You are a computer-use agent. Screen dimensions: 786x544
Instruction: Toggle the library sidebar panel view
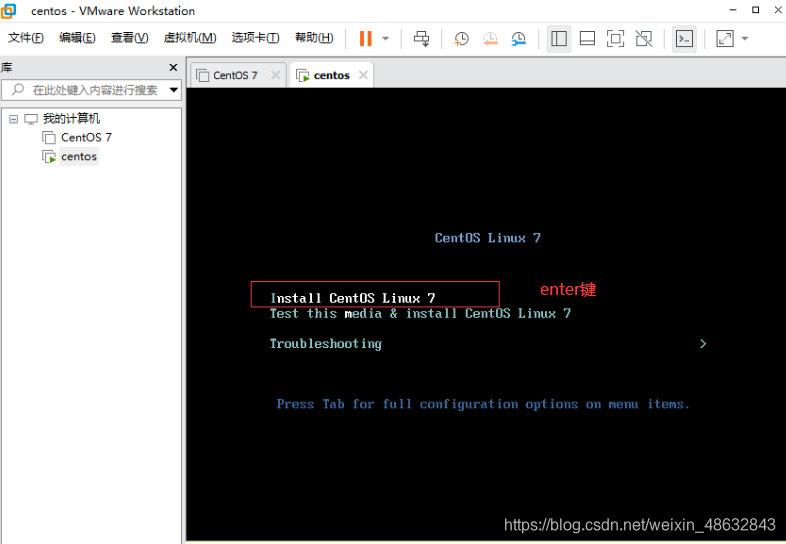point(558,39)
